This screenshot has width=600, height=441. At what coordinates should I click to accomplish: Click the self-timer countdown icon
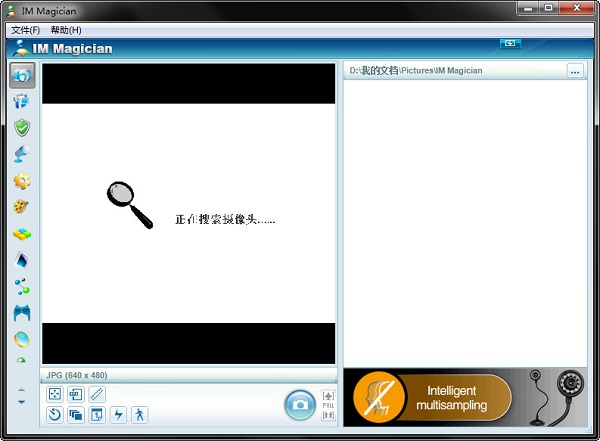tap(55, 414)
